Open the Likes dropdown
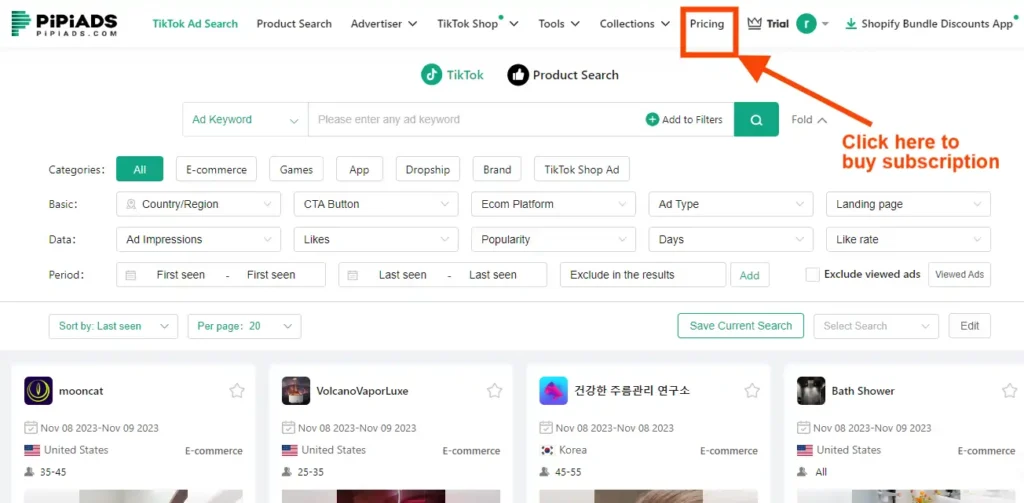The width and height of the screenshot is (1024, 503). click(x=376, y=240)
